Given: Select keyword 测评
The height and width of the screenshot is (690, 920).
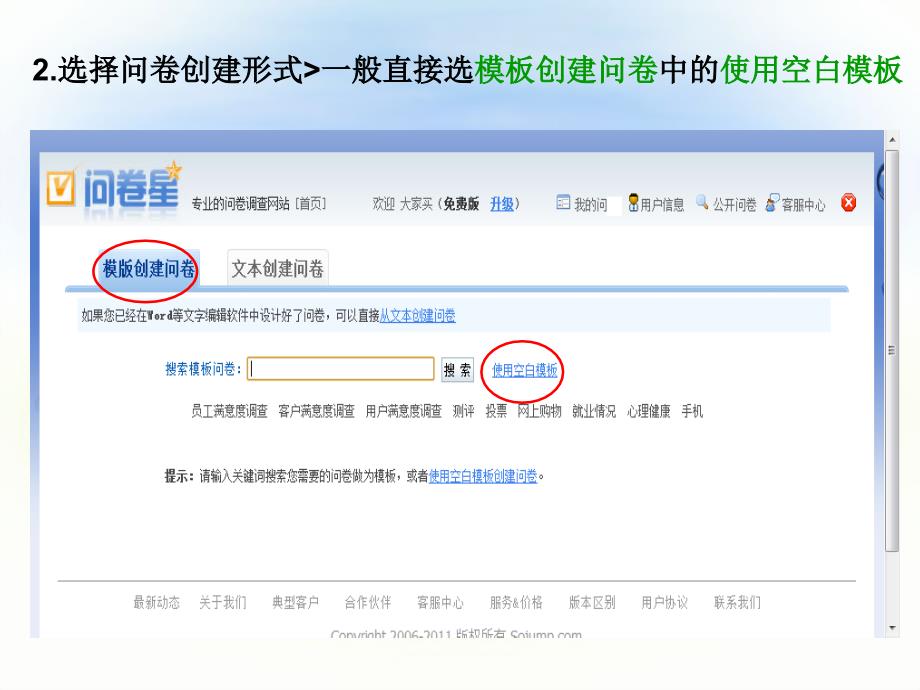Looking at the screenshot, I should [464, 411].
